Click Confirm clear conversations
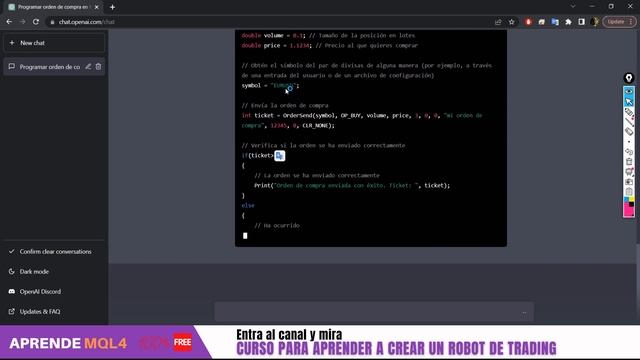 54,251
